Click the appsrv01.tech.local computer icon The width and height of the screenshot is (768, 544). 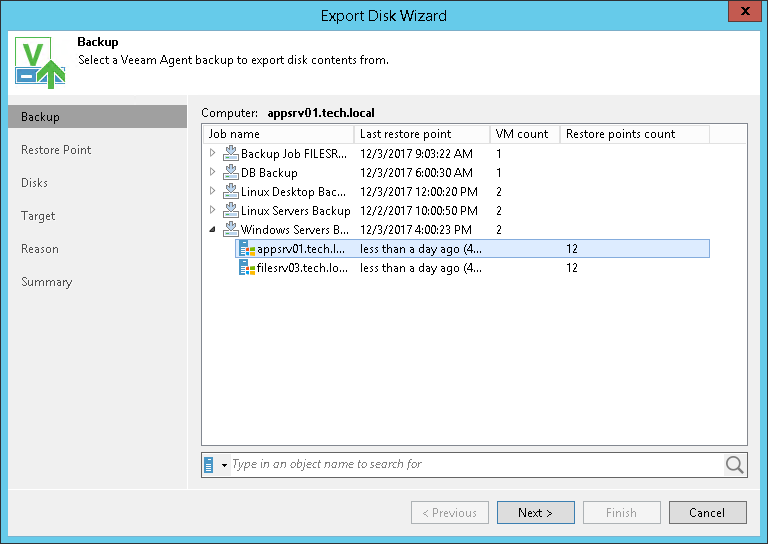tap(247, 249)
